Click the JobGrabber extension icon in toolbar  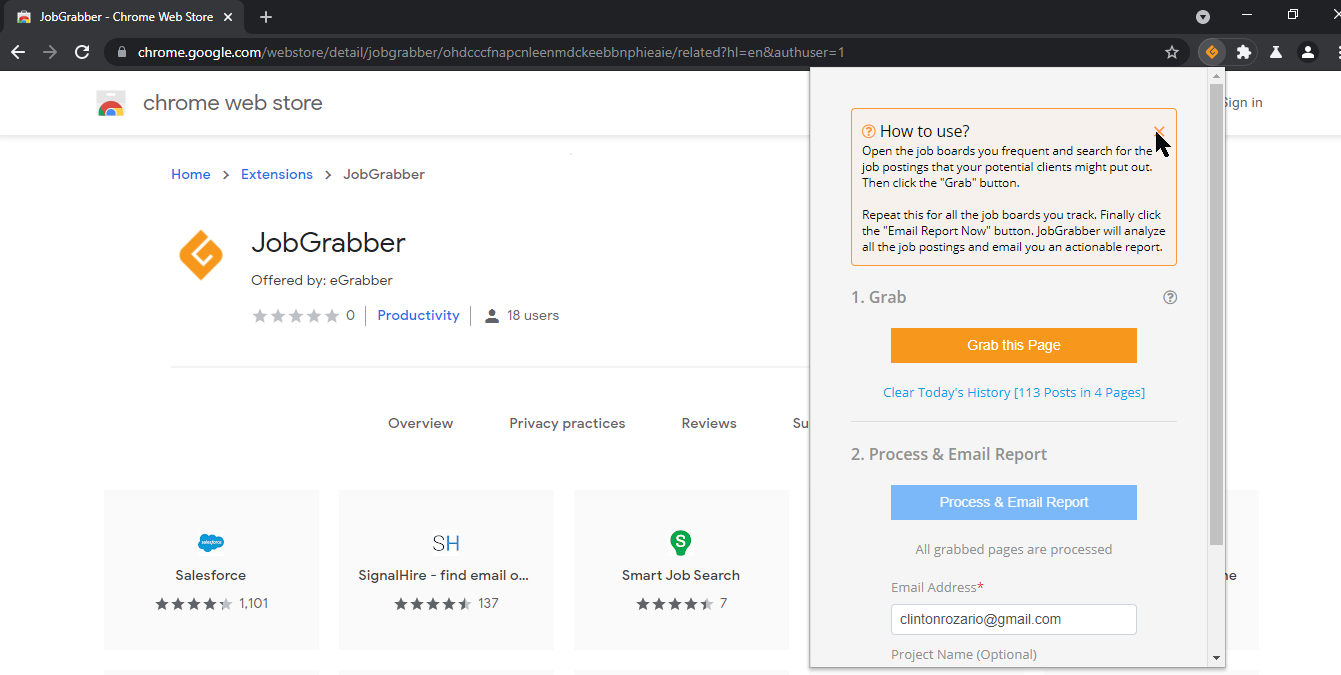tap(1211, 52)
